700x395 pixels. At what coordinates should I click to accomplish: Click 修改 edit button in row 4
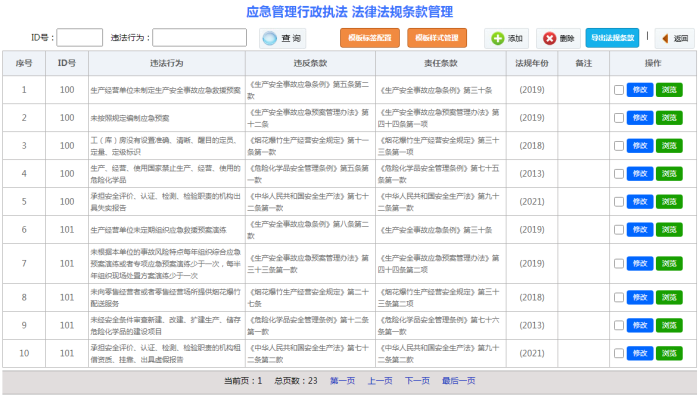click(x=640, y=174)
